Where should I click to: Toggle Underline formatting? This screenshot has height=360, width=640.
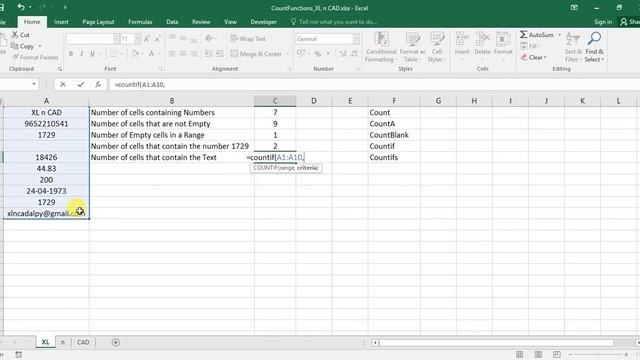tap(92, 53)
